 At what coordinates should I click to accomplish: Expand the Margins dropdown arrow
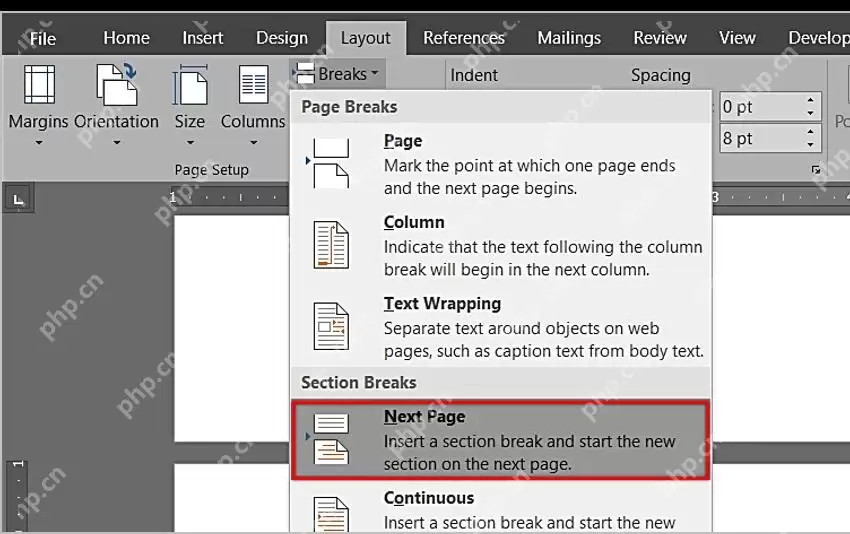[38, 143]
